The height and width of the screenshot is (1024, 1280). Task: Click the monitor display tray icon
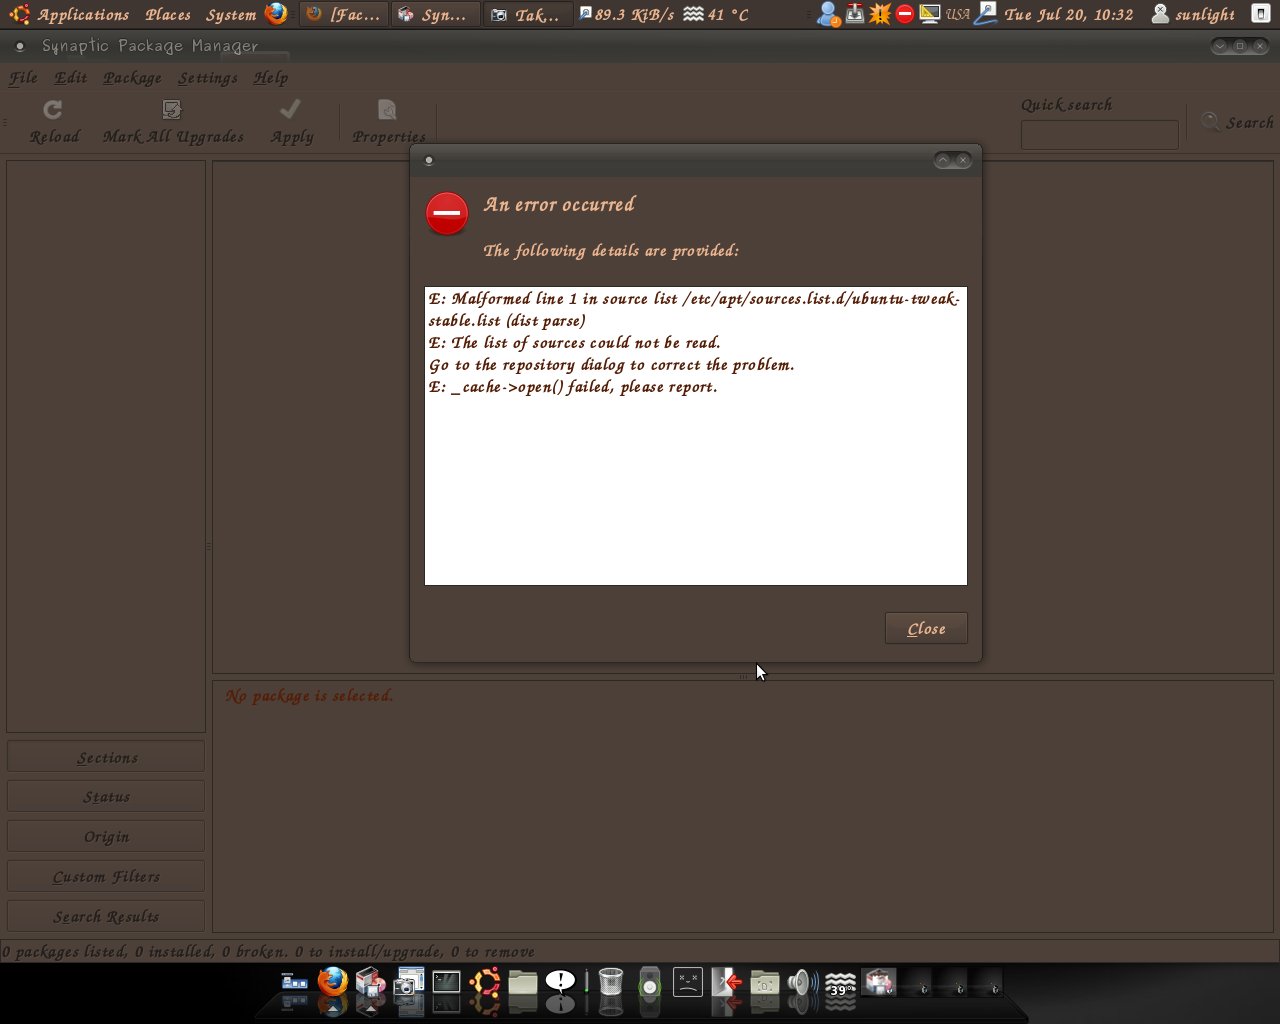click(x=930, y=14)
